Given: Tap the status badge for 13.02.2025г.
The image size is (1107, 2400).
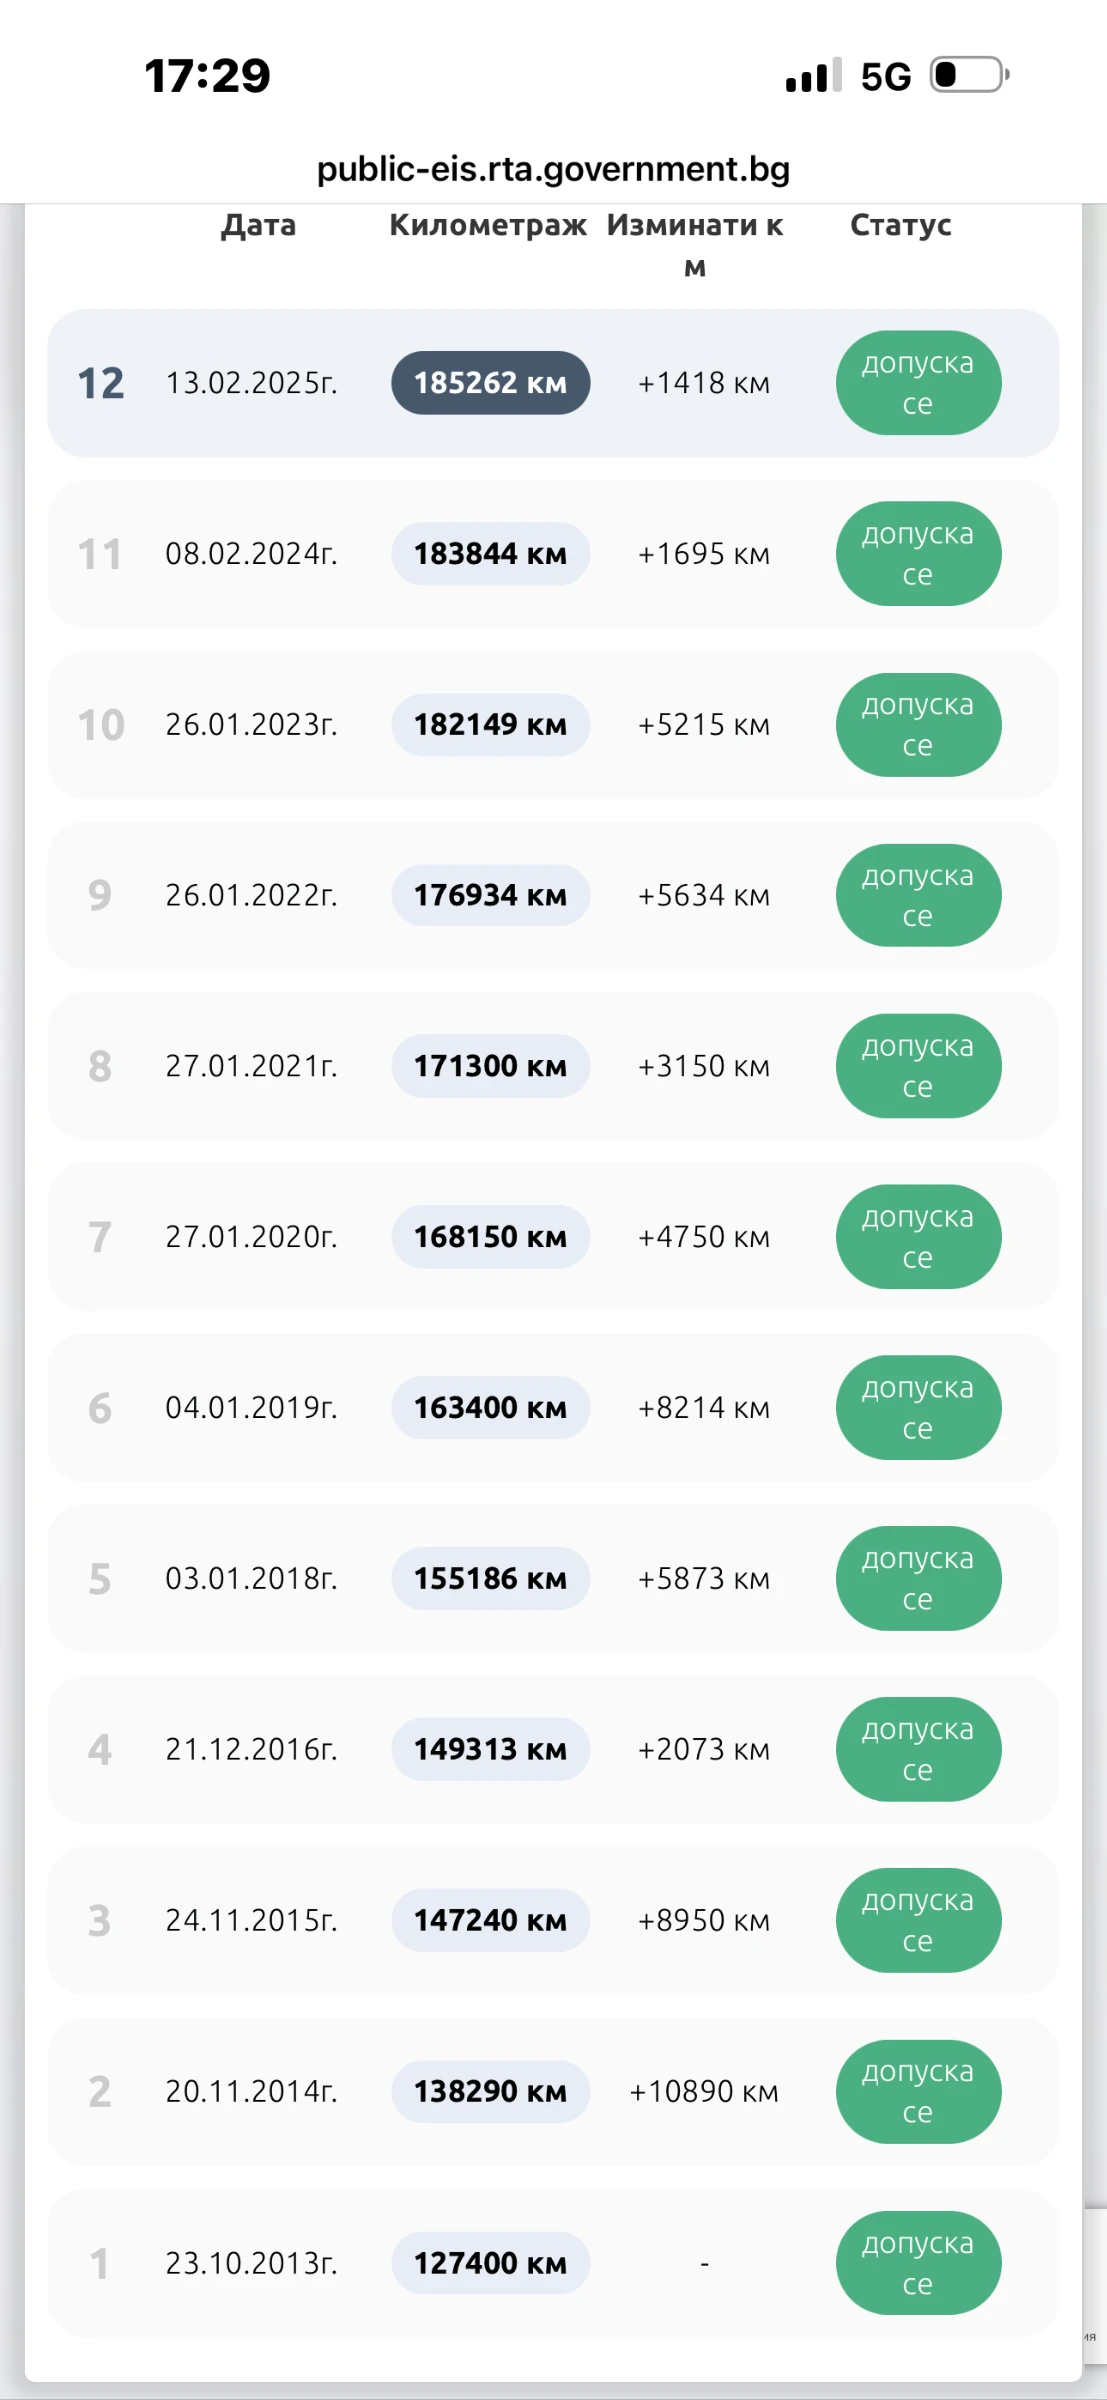Looking at the screenshot, I should pyautogui.click(x=918, y=383).
